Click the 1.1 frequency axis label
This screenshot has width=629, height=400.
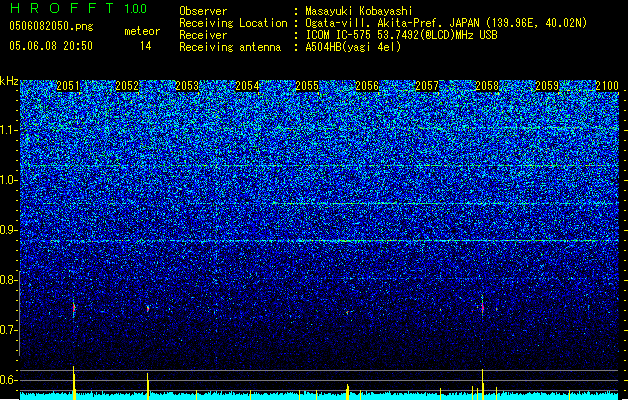click(8, 130)
